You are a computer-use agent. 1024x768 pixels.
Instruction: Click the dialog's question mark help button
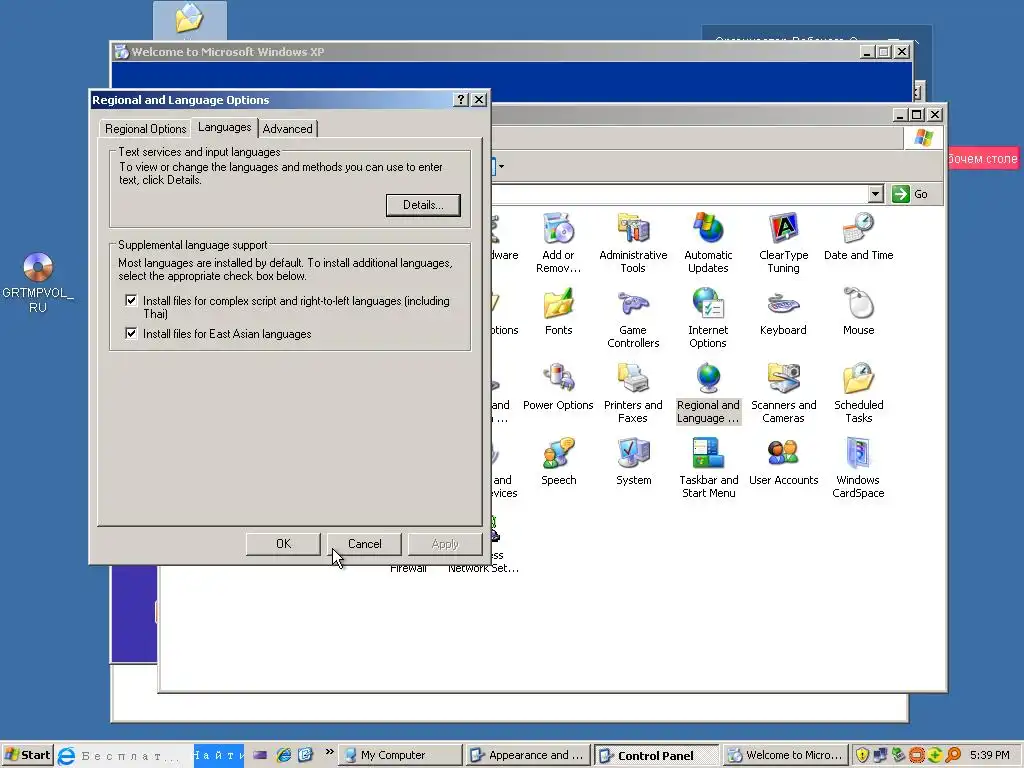pos(460,99)
